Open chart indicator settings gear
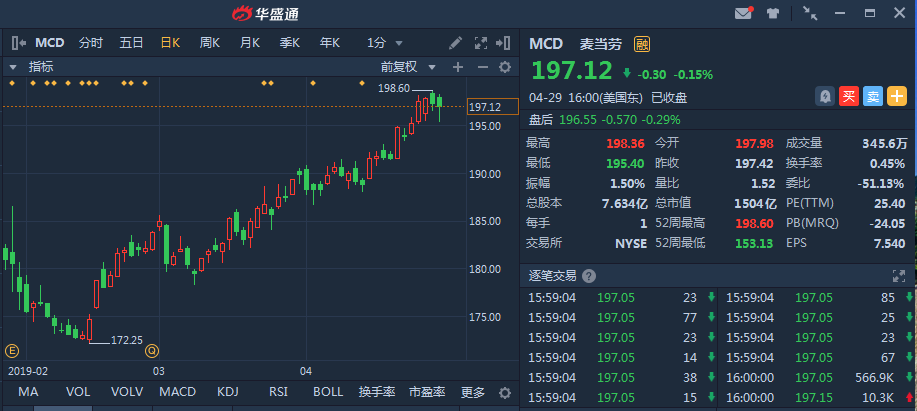This screenshot has height=411, width=917. [505, 67]
